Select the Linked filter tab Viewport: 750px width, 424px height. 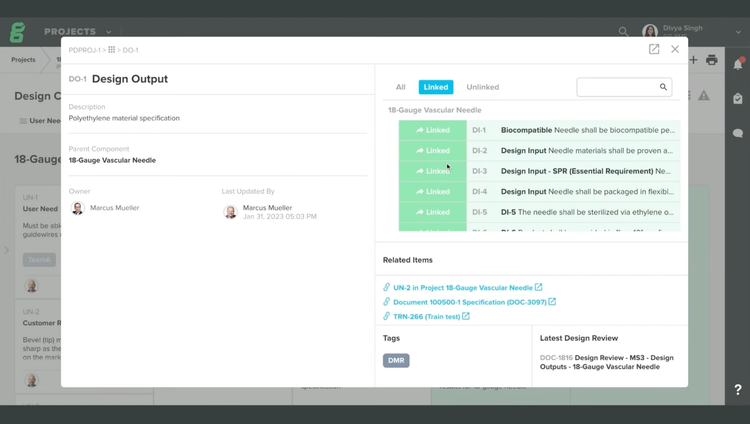pyautogui.click(x=436, y=87)
